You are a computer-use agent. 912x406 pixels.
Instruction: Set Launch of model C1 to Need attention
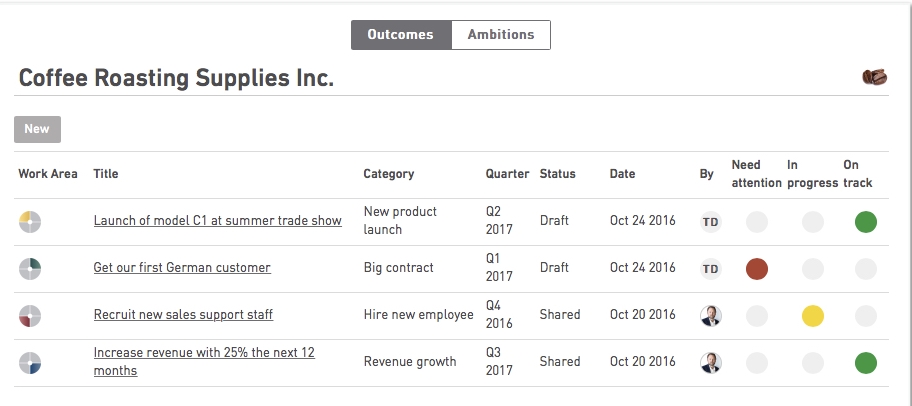click(x=757, y=222)
